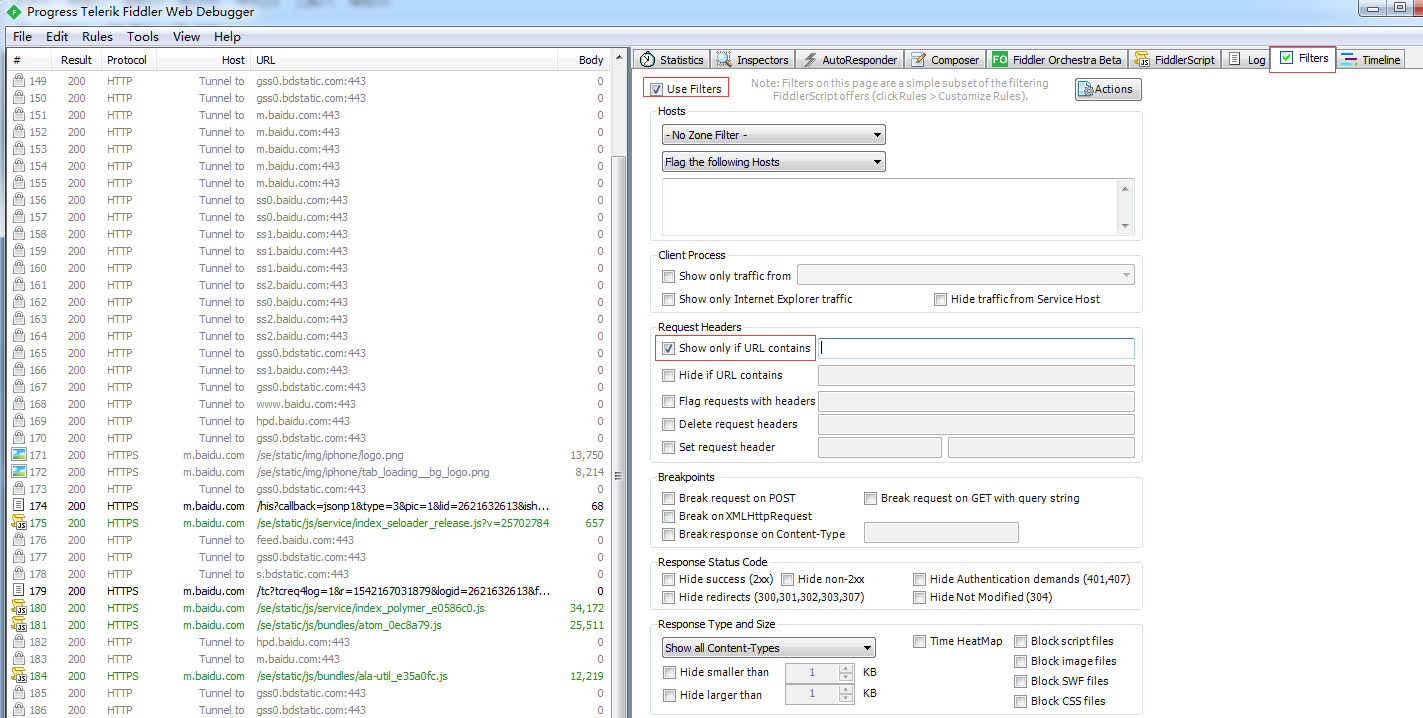Enable Hide if URL contains checkbox

669,375
